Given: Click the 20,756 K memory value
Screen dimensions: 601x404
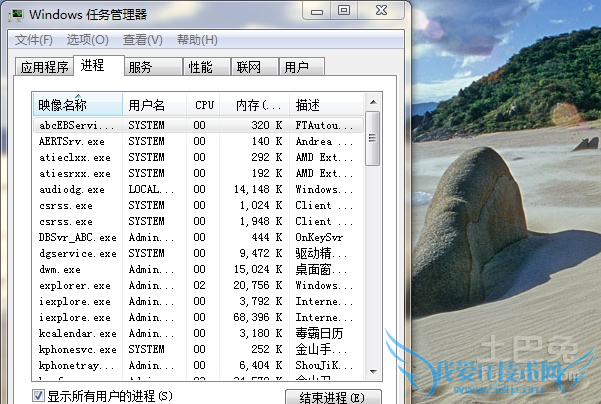Looking at the screenshot, I should (258, 286).
